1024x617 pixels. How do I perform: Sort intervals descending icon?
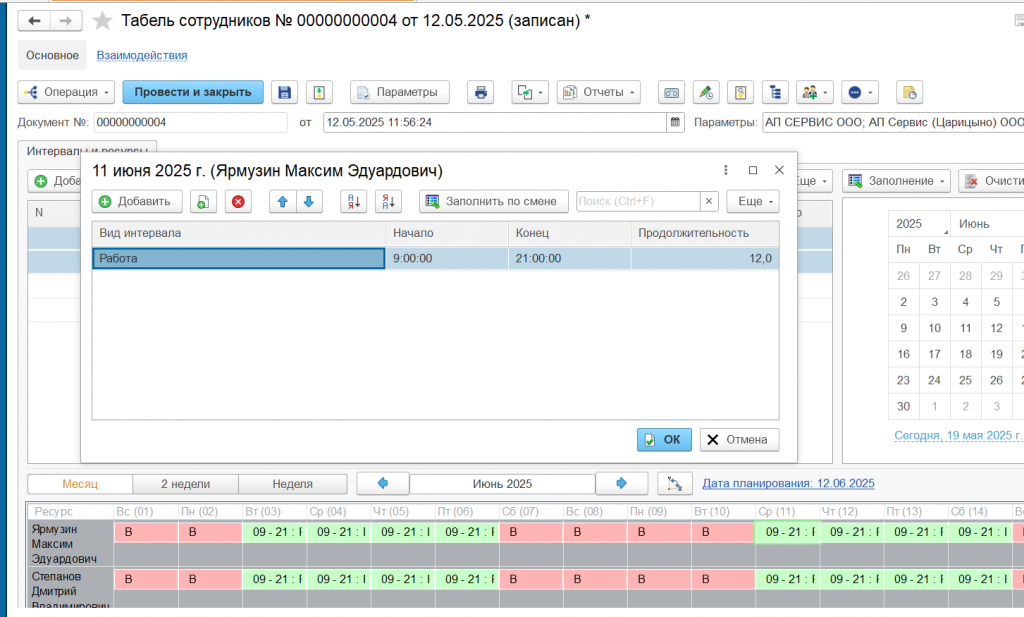tap(388, 201)
